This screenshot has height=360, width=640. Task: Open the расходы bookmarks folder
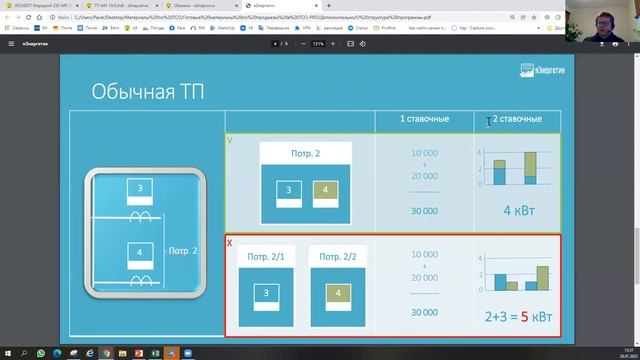pos(329,28)
